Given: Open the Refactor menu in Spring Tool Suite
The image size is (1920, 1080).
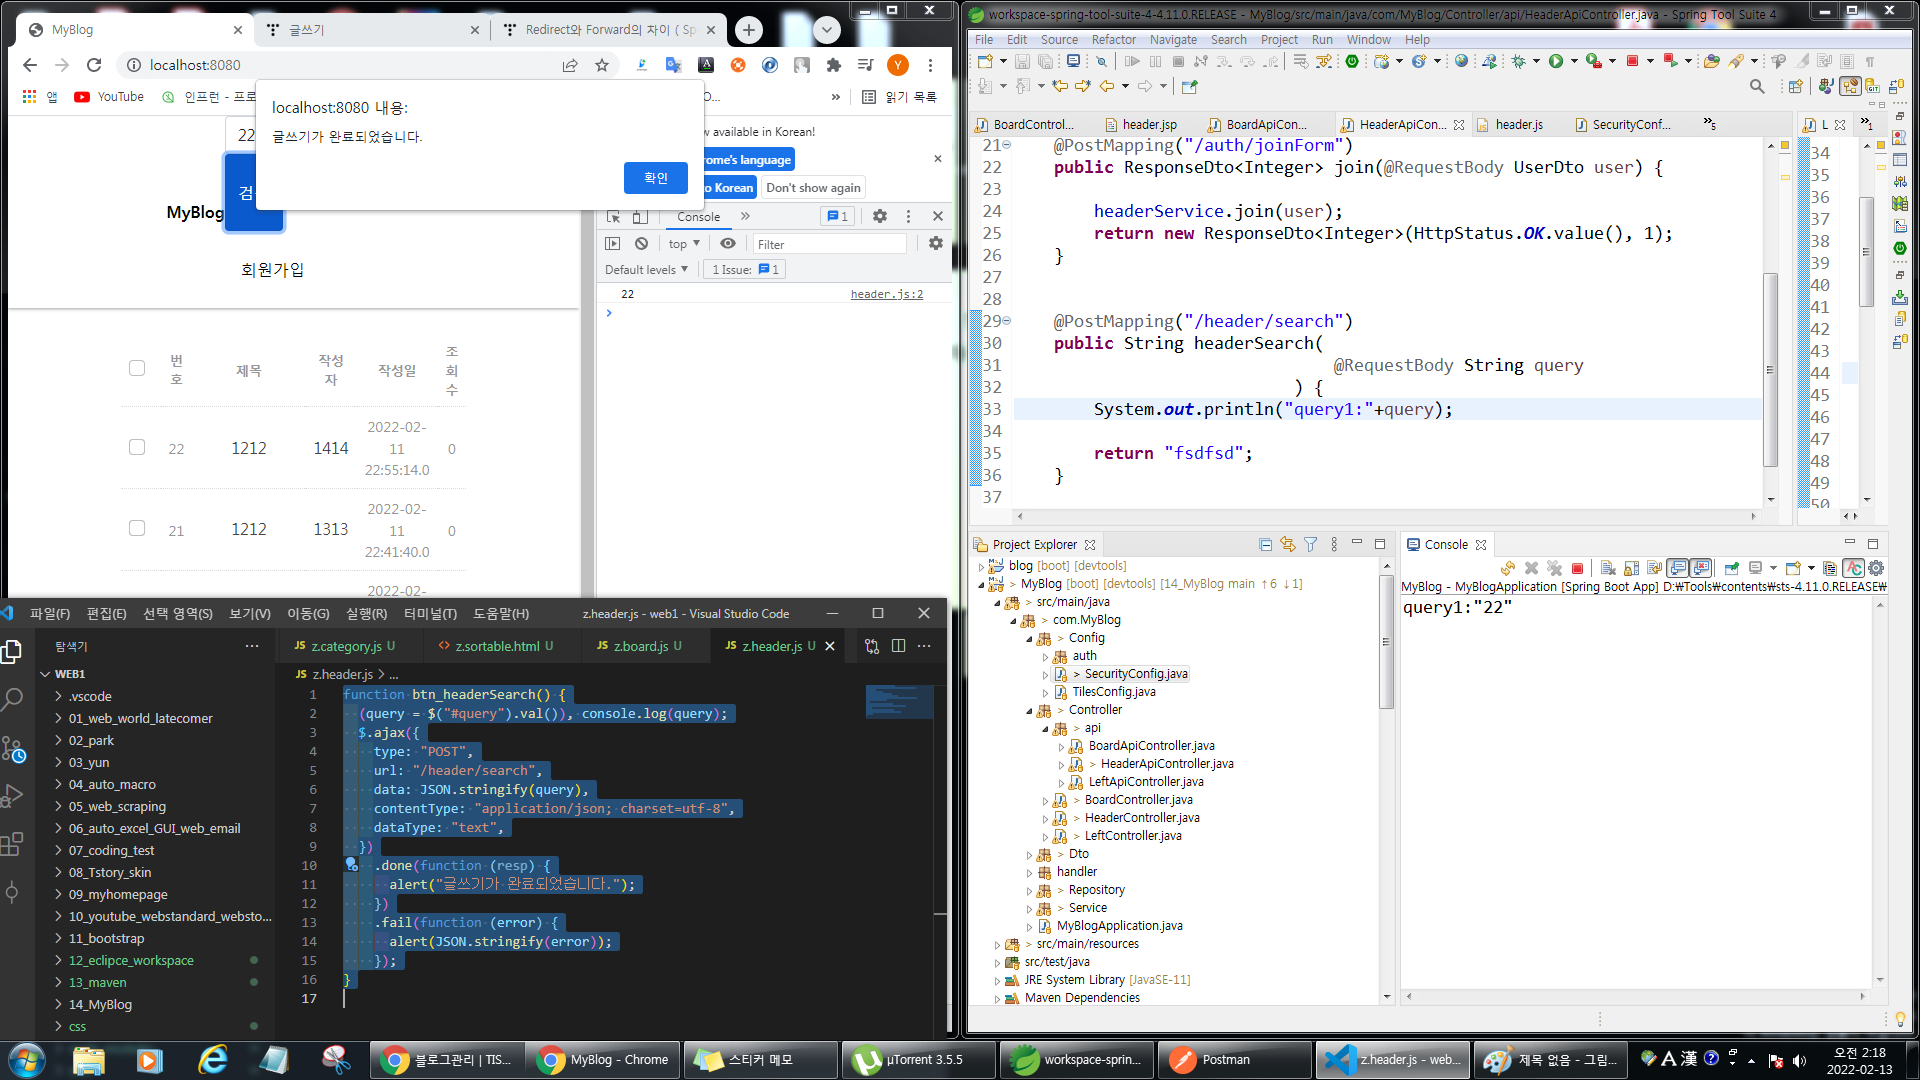Looking at the screenshot, I should 1113,40.
